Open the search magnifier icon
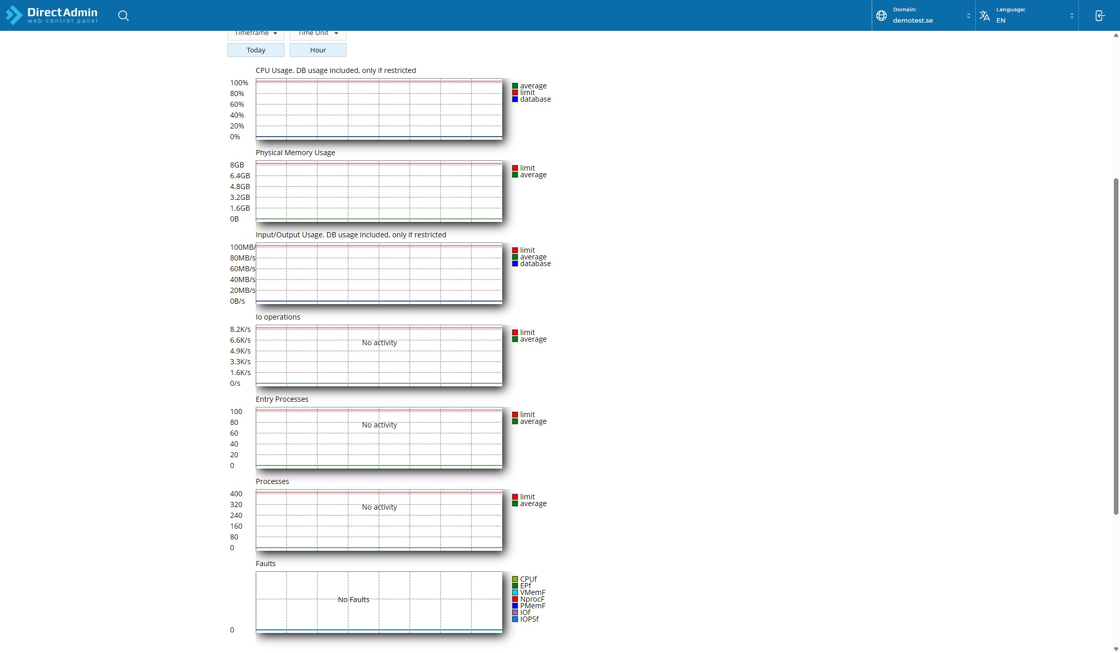Screen dimensions: 1120x653 coord(123,16)
